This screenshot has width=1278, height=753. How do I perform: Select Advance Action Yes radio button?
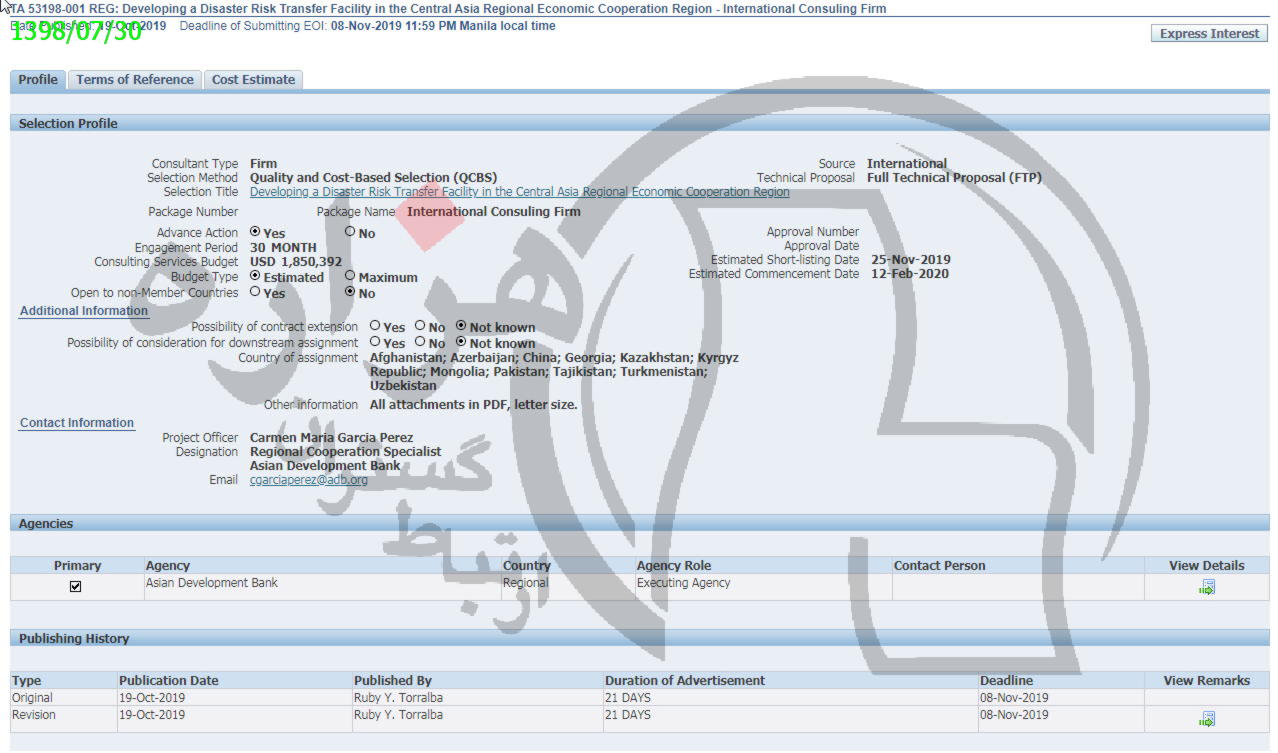(255, 232)
